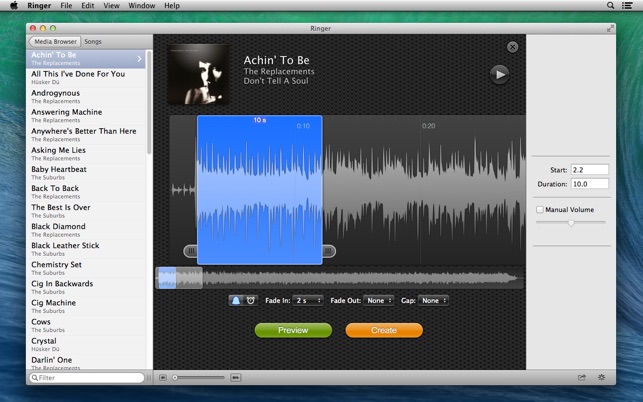Image resolution: width=643 pixels, height=402 pixels.
Task: Select the ringtone bell icon
Action: (236, 300)
